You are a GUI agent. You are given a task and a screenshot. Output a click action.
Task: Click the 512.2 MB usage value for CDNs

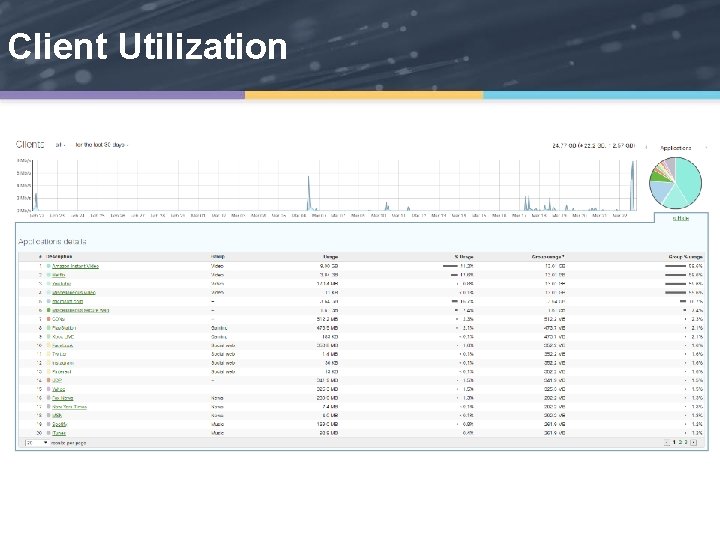(327, 319)
